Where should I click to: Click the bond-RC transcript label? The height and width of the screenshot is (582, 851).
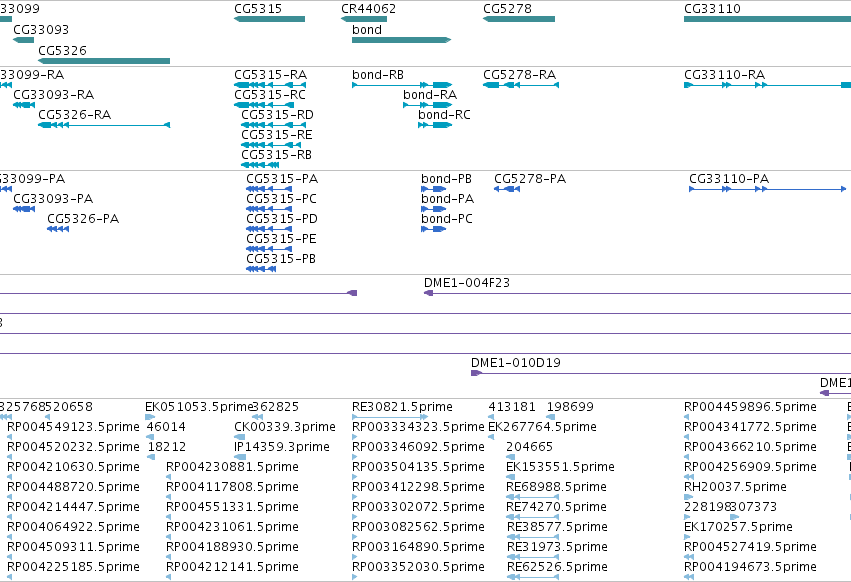pyautogui.click(x=444, y=115)
